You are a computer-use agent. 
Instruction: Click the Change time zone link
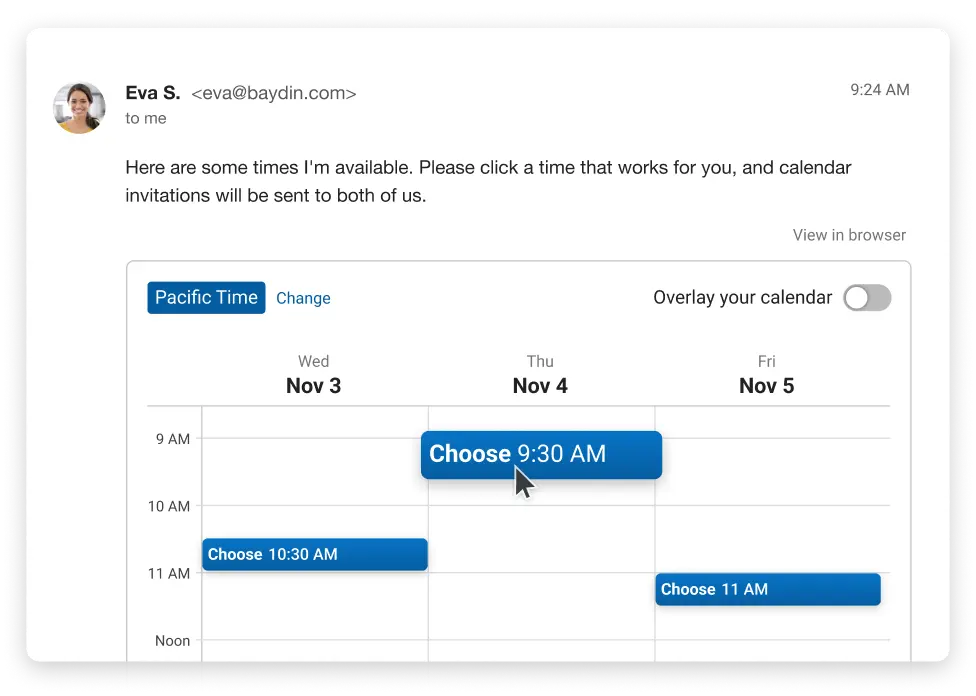pos(303,298)
